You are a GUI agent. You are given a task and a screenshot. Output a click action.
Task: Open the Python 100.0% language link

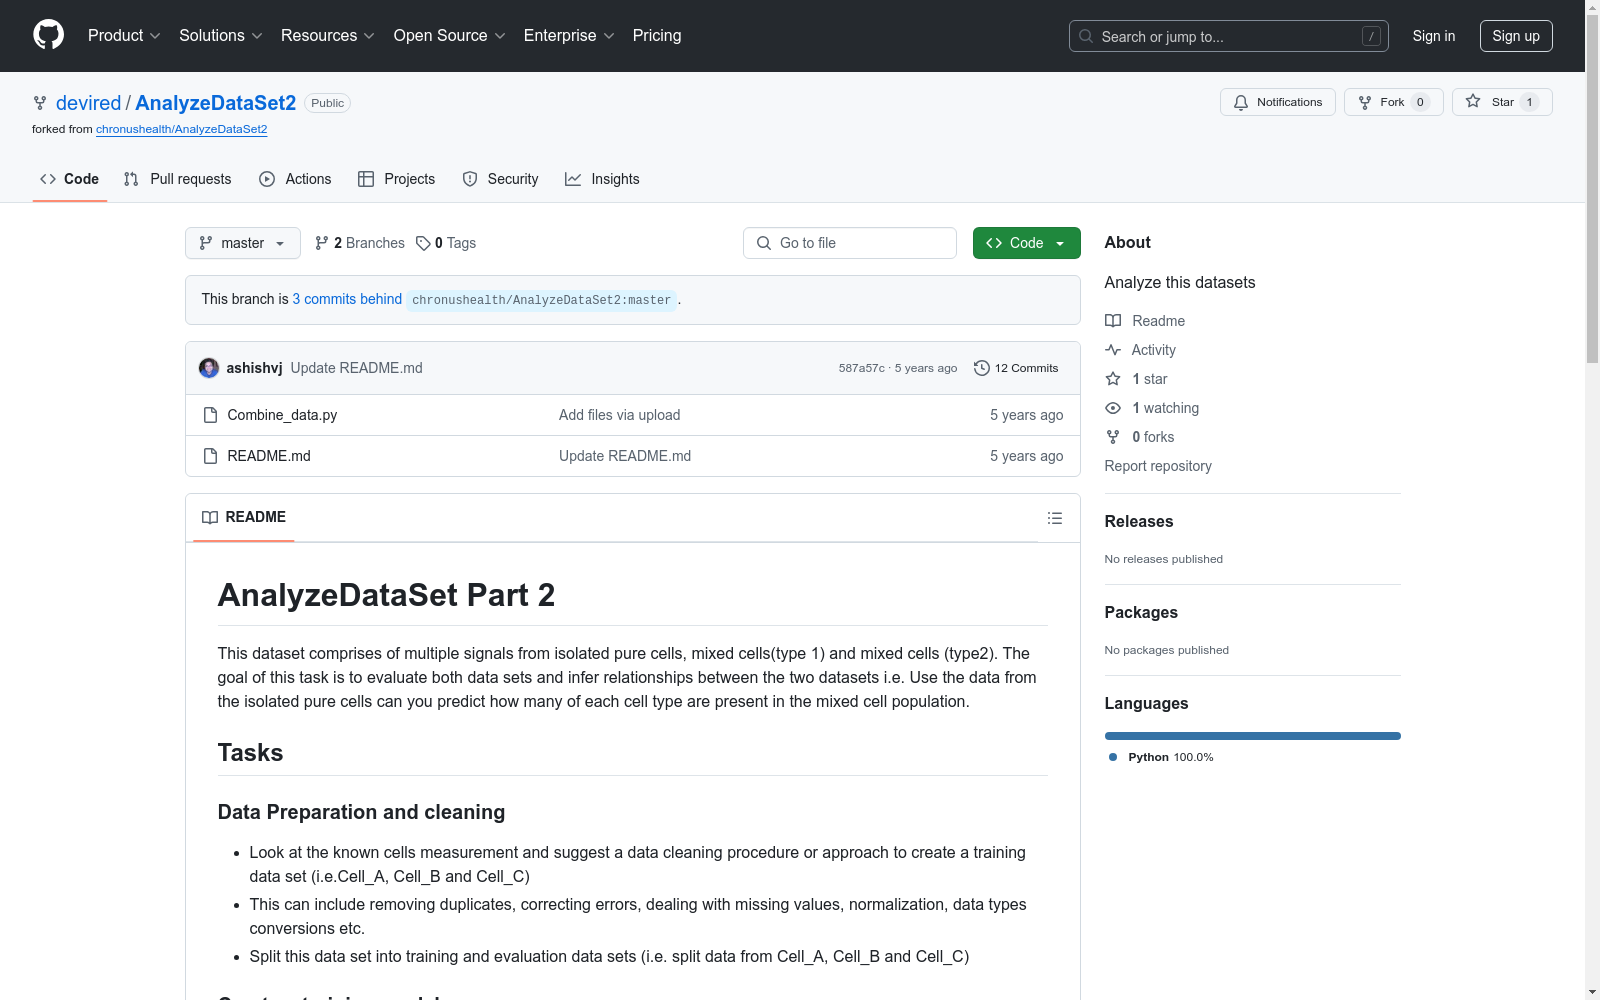tap(1161, 757)
